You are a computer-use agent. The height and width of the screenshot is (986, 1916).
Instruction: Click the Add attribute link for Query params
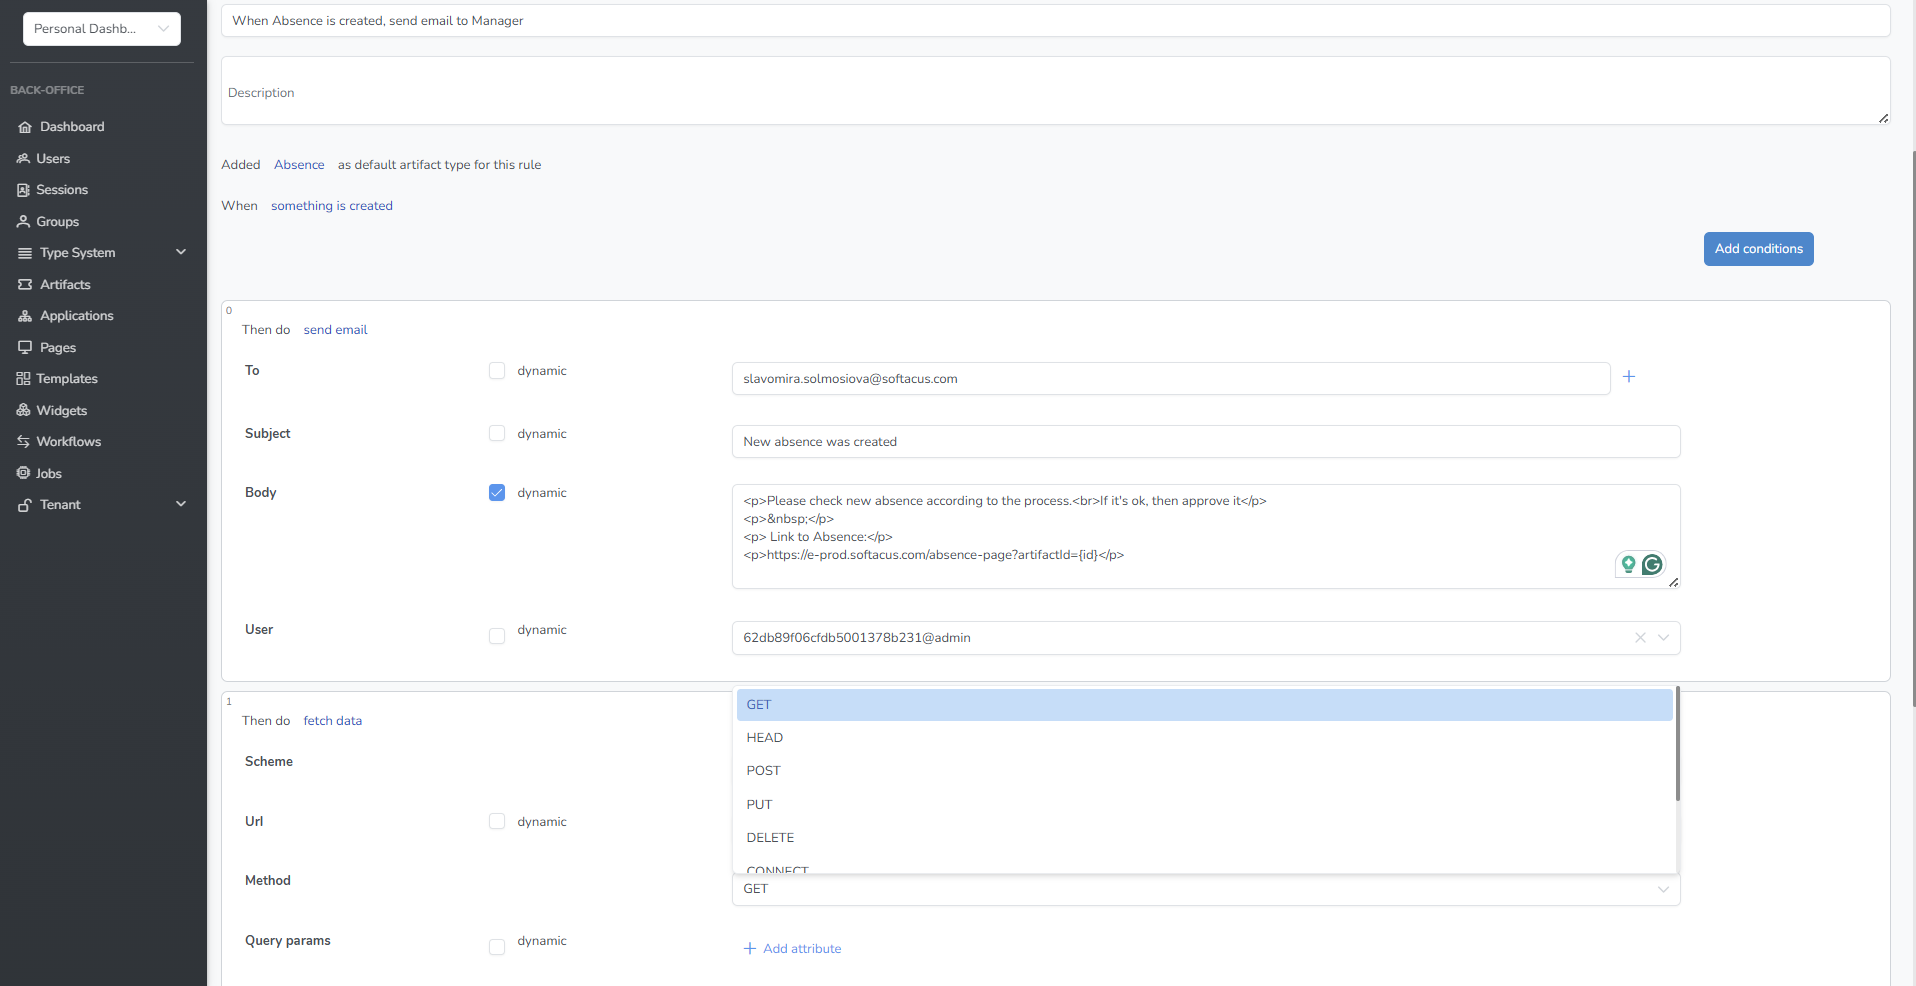tap(792, 948)
